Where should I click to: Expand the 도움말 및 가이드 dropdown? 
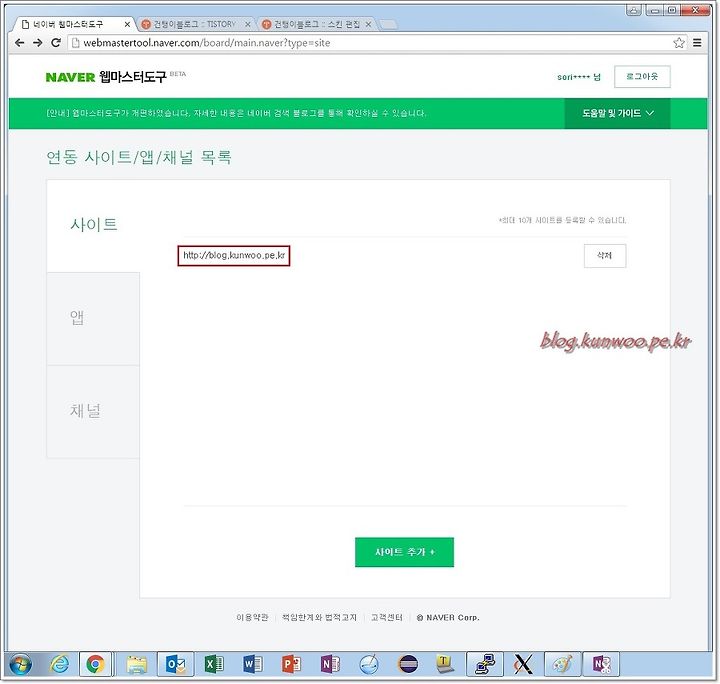(x=617, y=113)
